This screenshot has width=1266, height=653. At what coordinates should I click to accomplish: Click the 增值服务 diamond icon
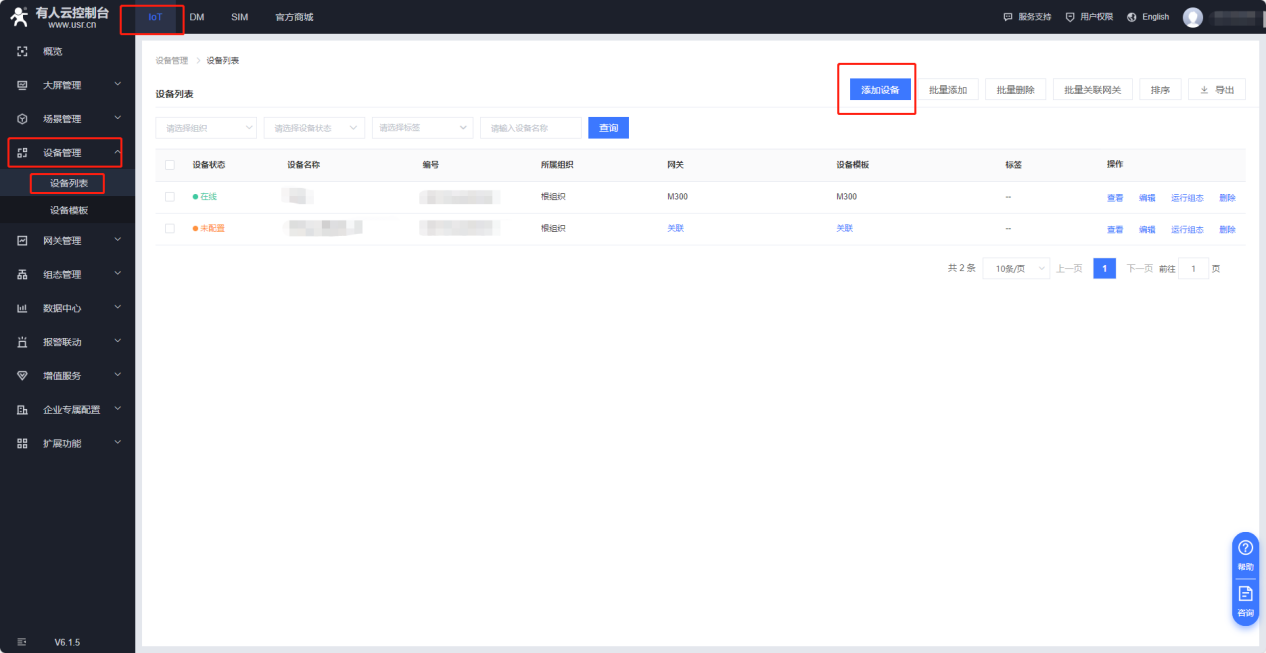(x=22, y=376)
